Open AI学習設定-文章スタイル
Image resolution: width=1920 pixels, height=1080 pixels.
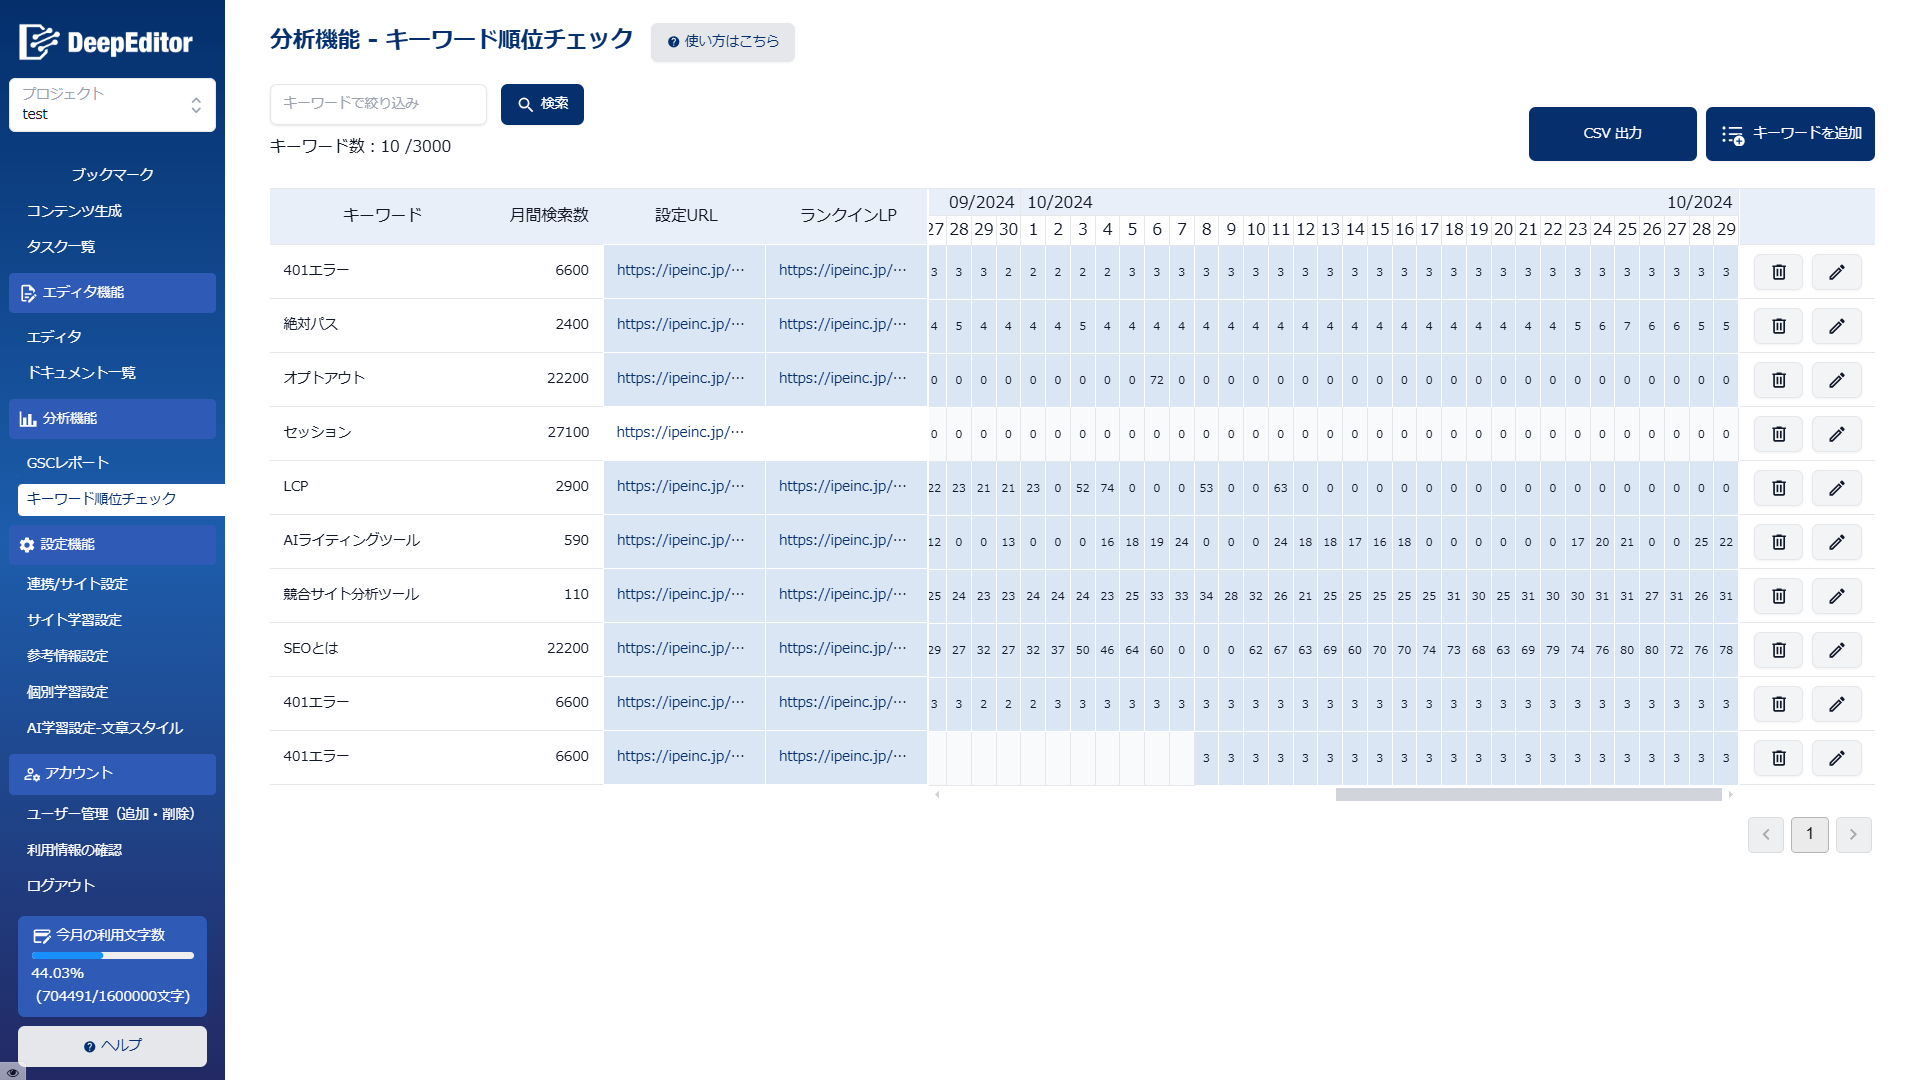(x=105, y=728)
